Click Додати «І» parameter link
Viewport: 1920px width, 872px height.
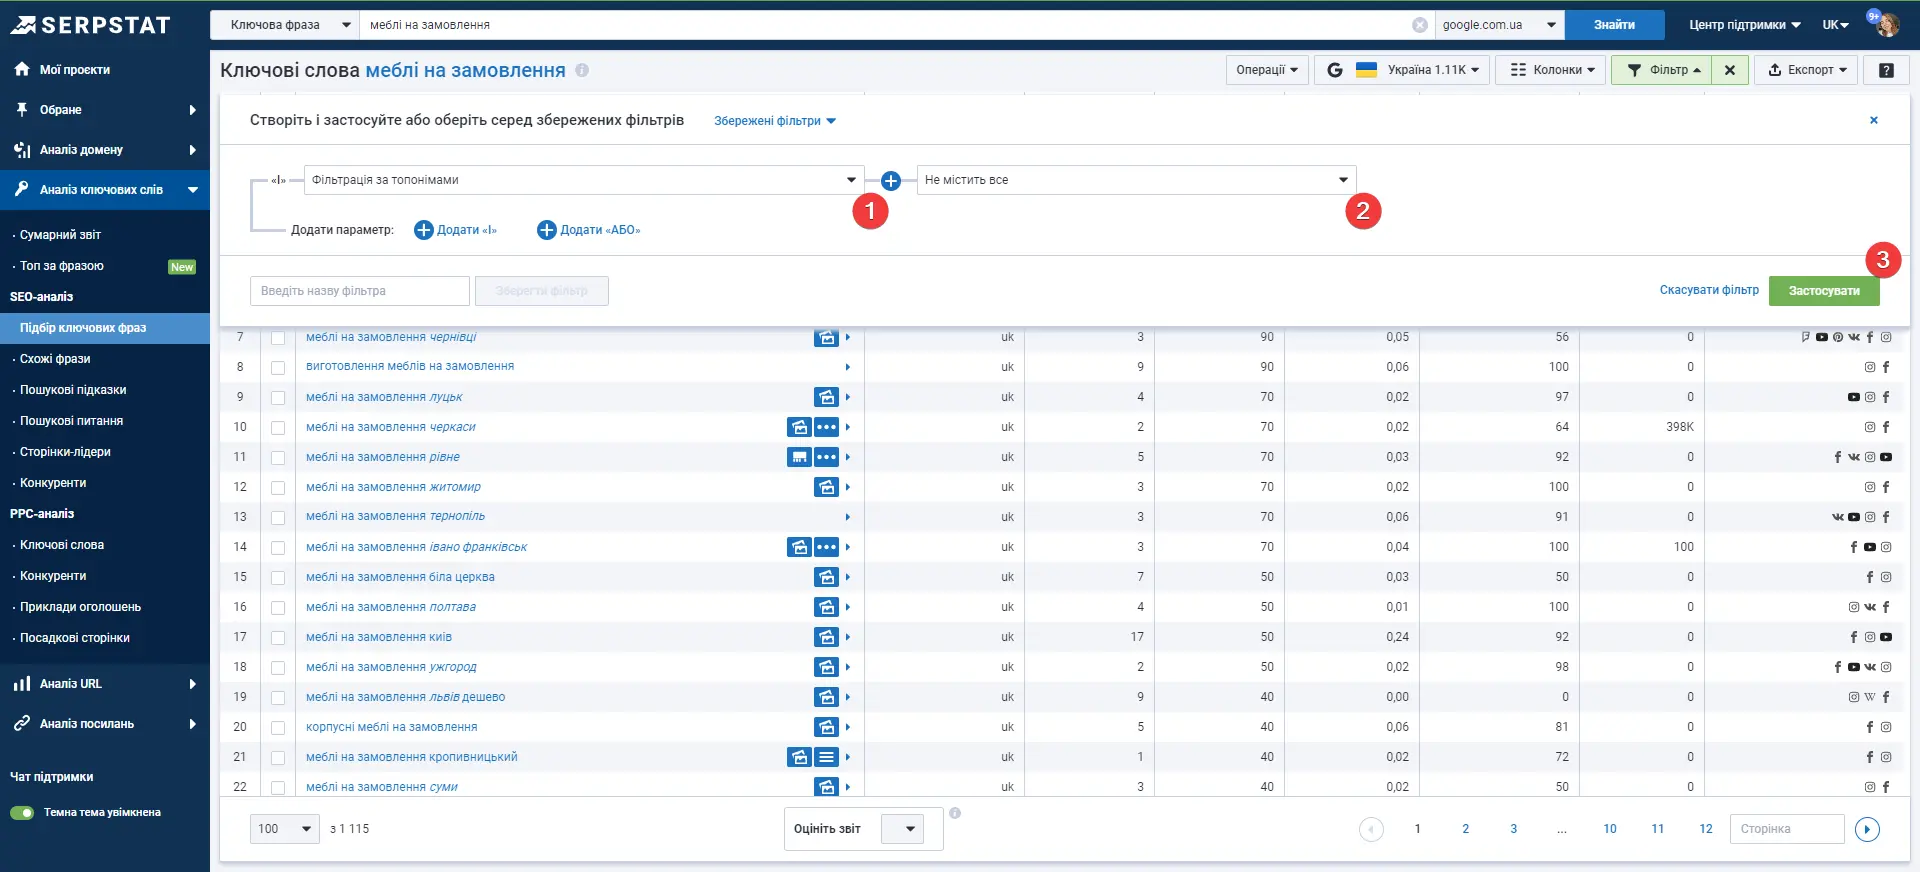(456, 230)
